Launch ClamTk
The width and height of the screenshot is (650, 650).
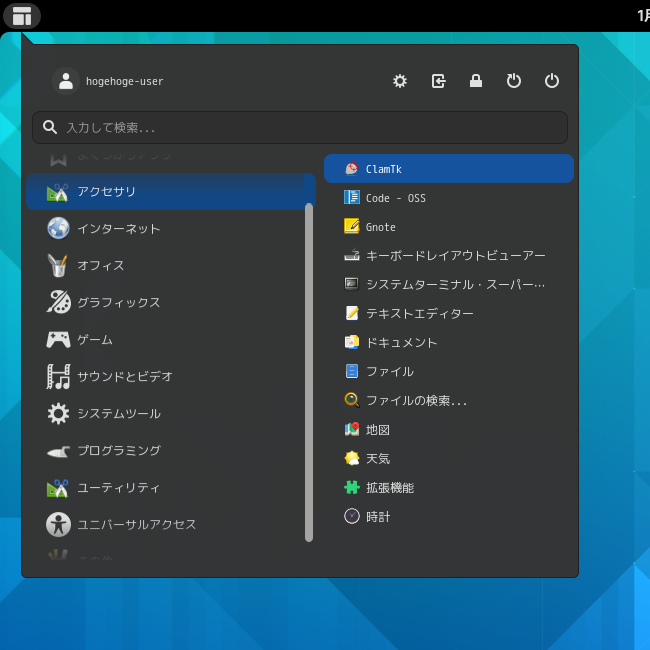449,169
